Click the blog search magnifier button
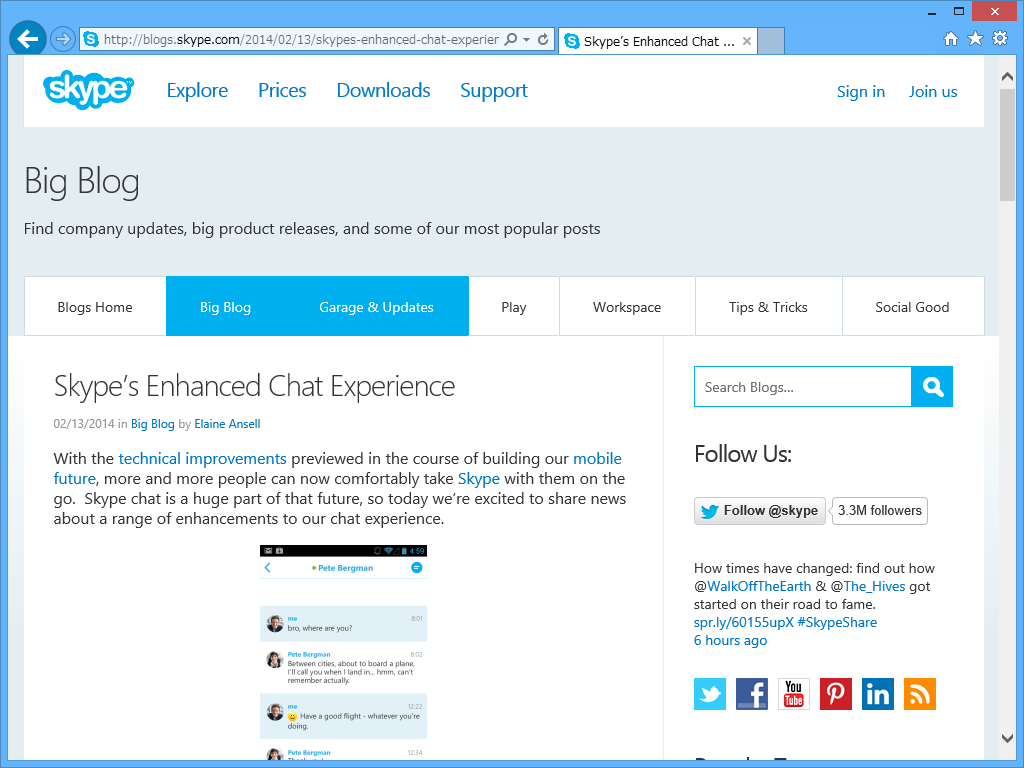1024x768 pixels. coord(932,387)
